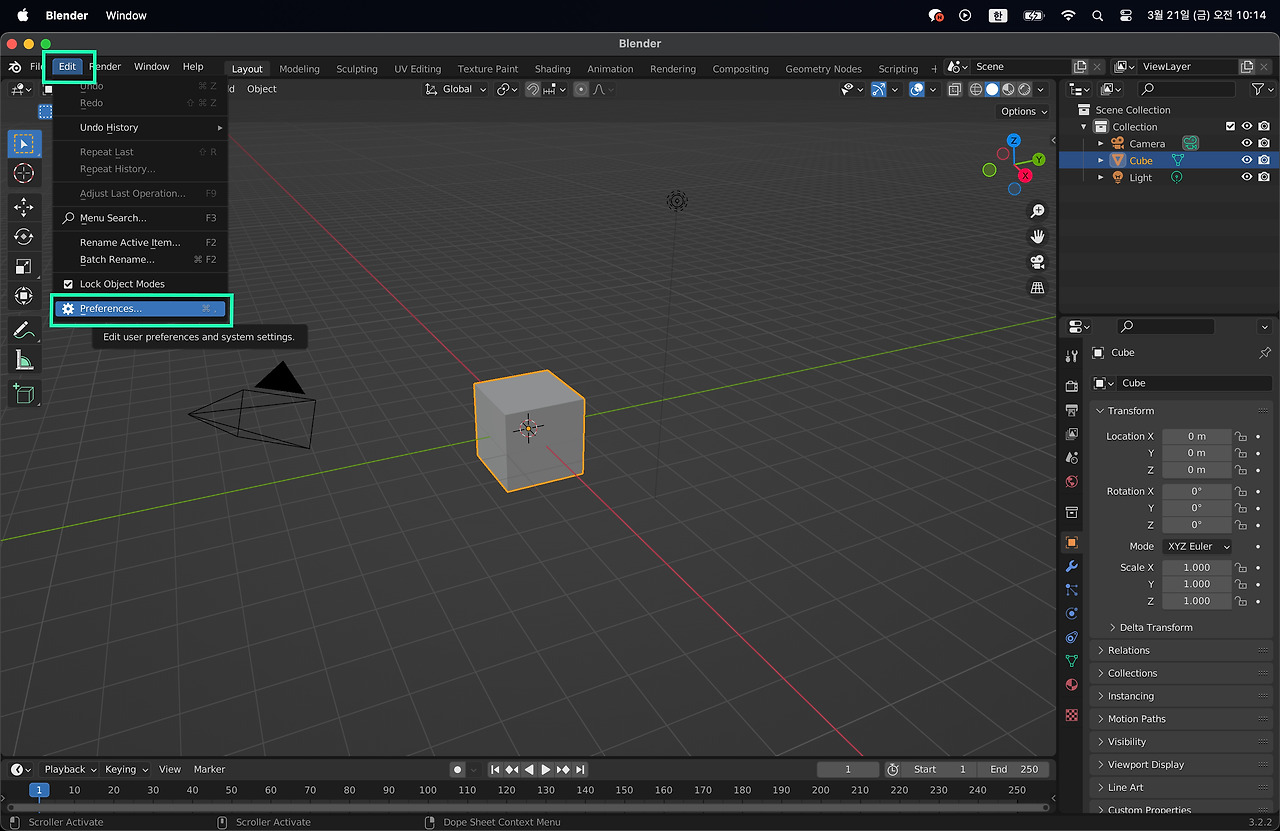
Task: Disable the Cube in renders
Action: 1264,161
